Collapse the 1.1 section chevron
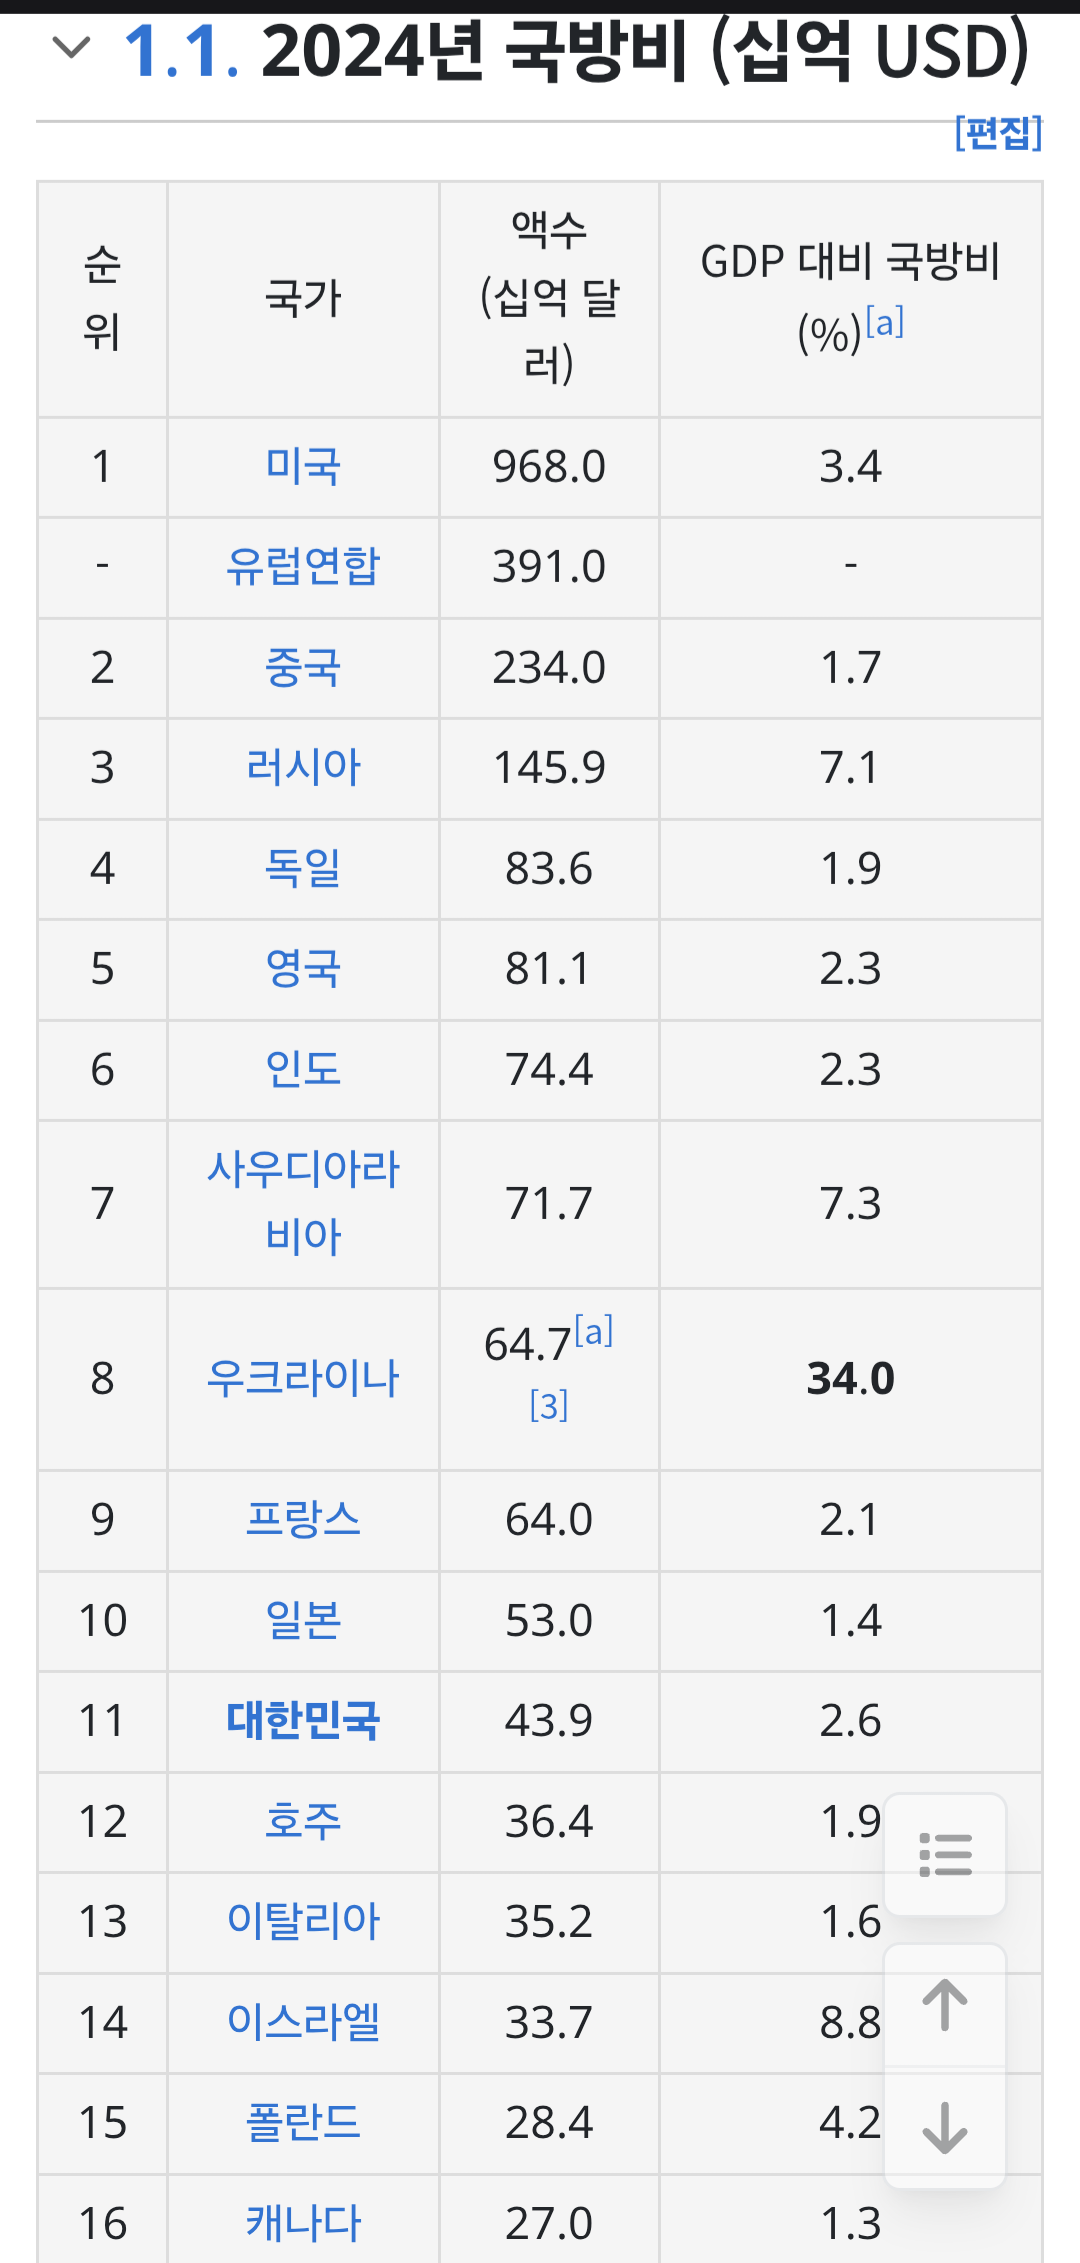The width and height of the screenshot is (1080, 2263). (70, 47)
